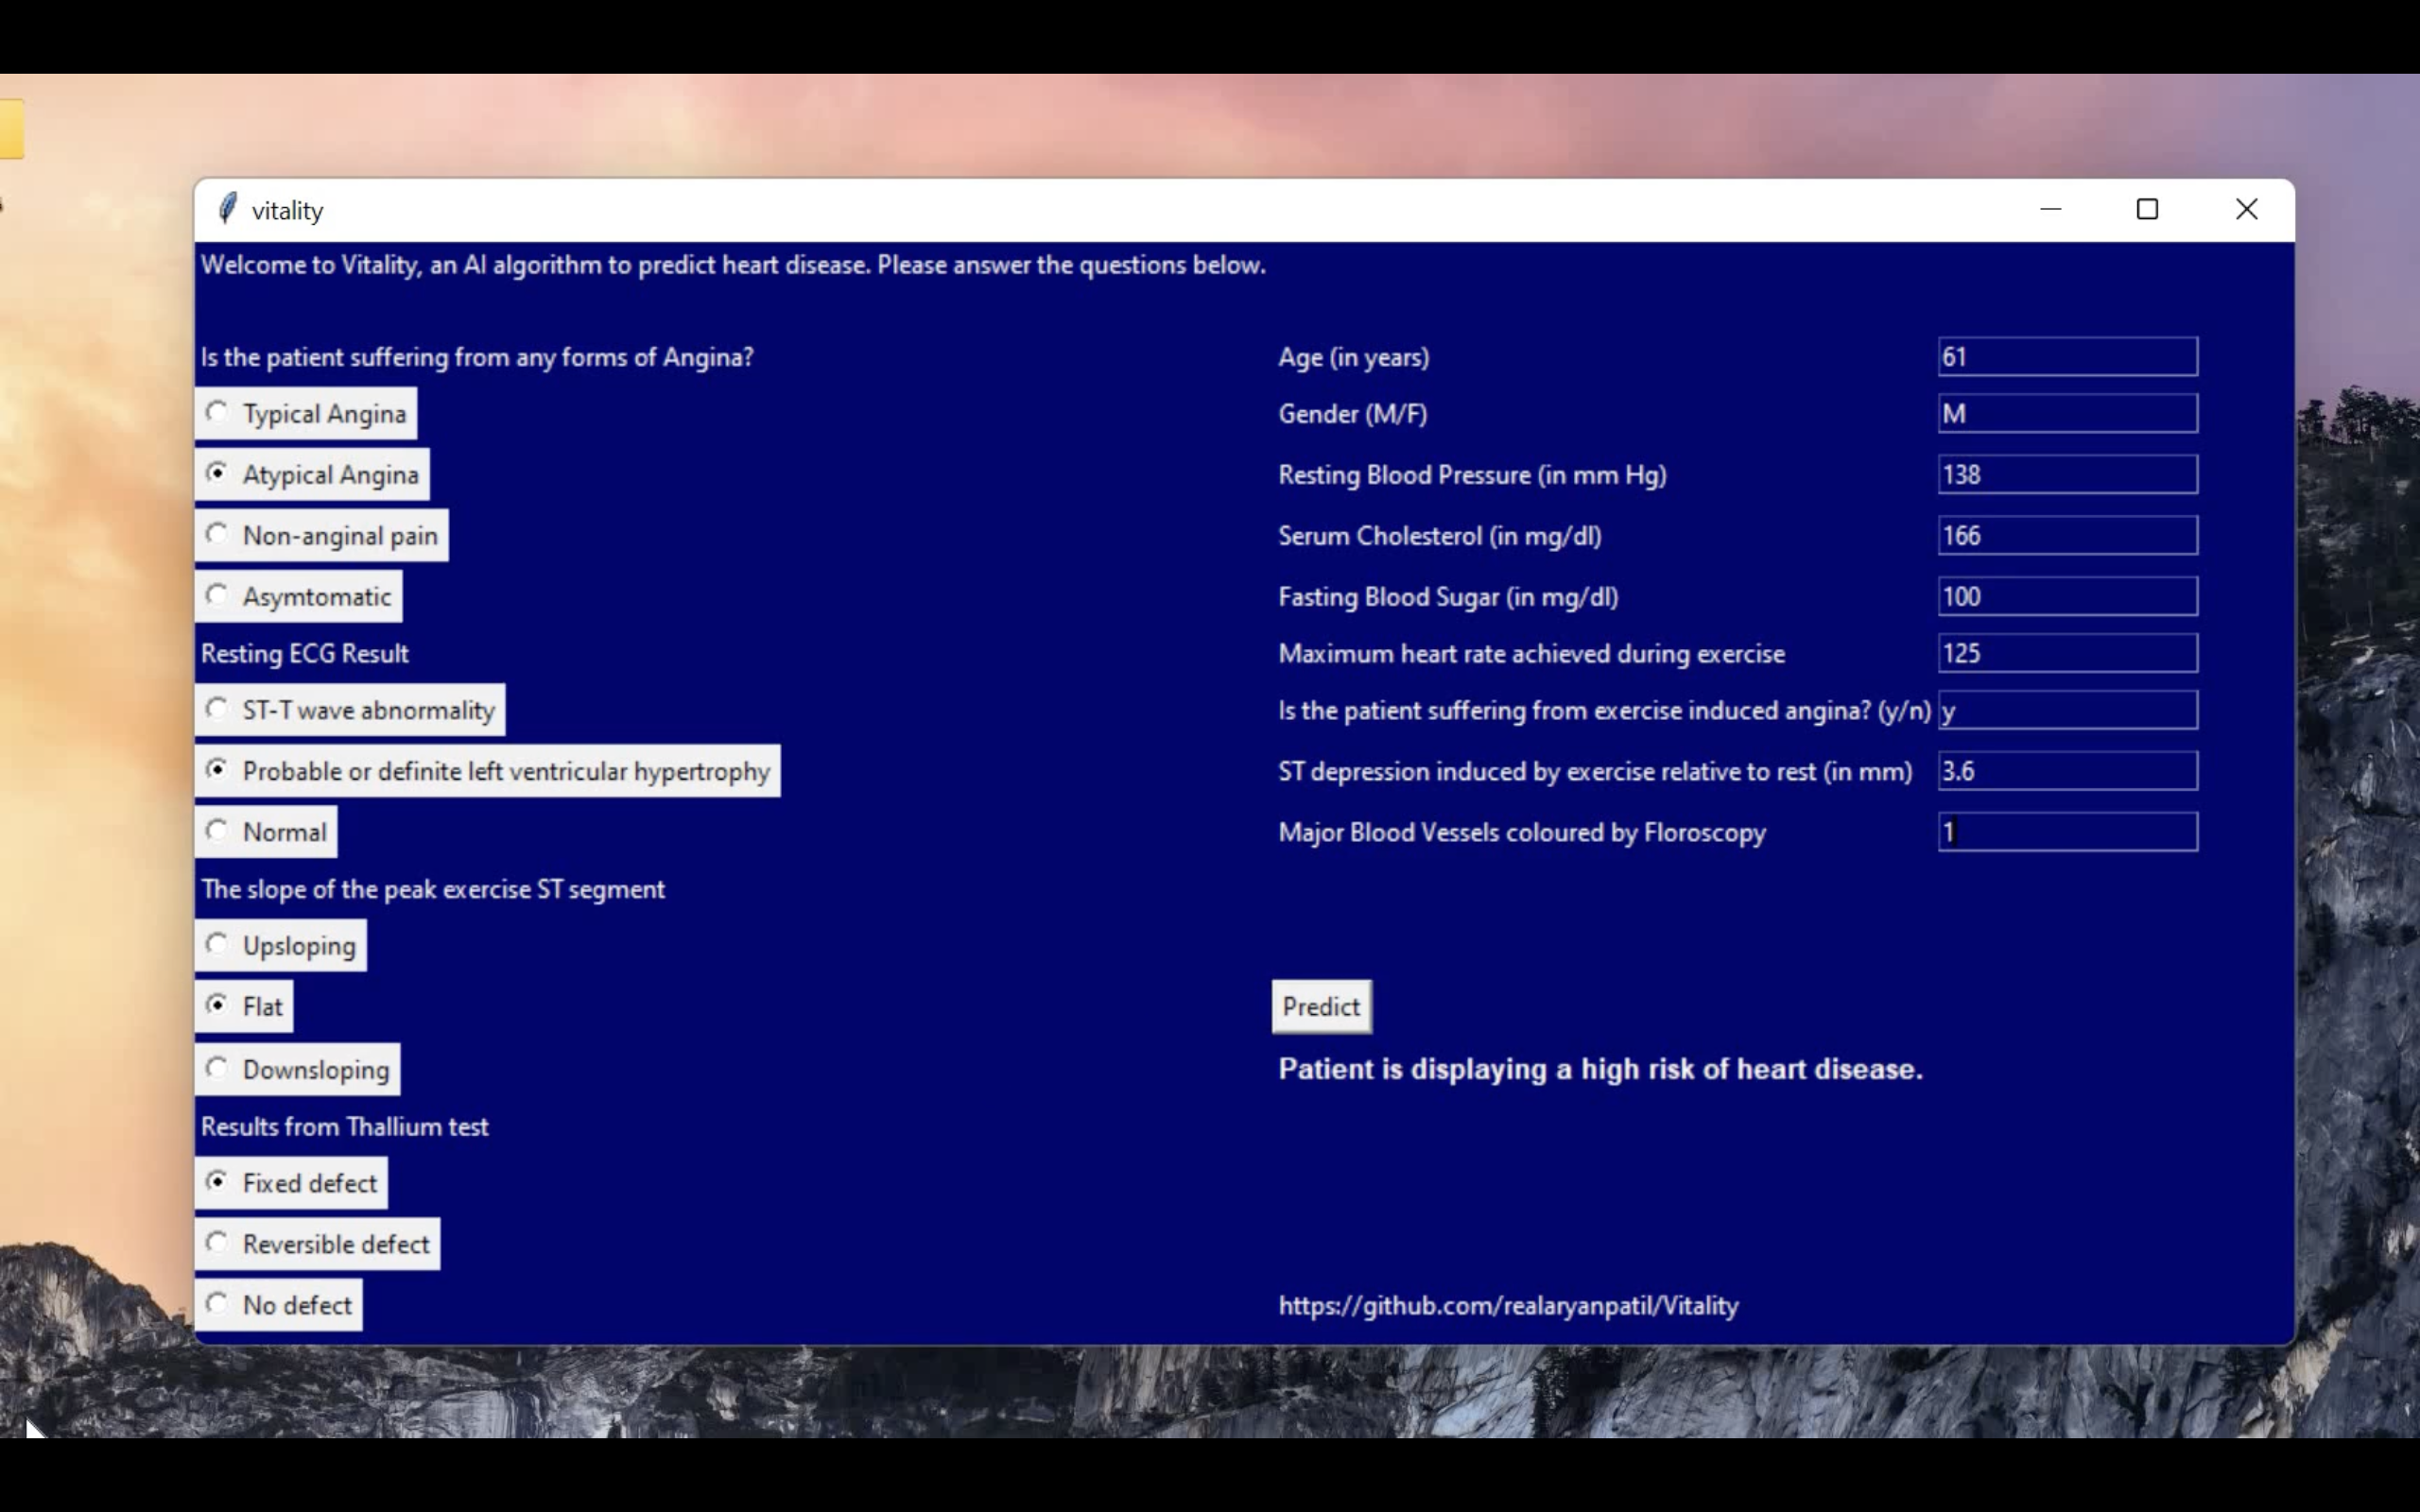Select Downsloping slope option

click(x=217, y=1068)
